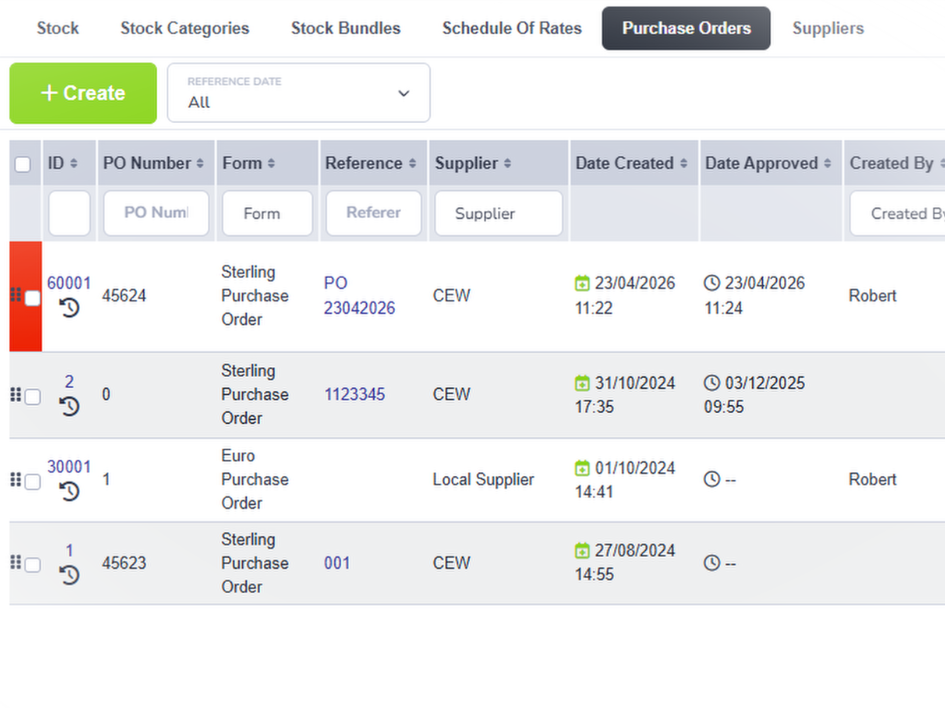Image resolution: width=945 pixels, height=708 pixels.
Task: Open order ID 60001 link
Action: click(x=69, y=283)
